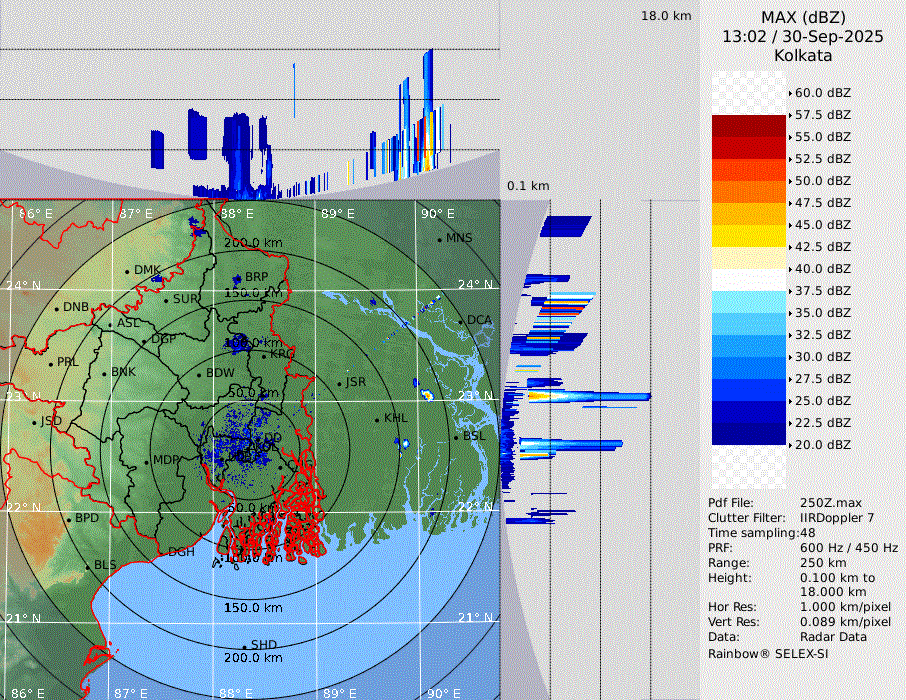Click the 13:02 / 30-Sep-2025 timestamp
The image size is (906, 700).
click(803, 37)
